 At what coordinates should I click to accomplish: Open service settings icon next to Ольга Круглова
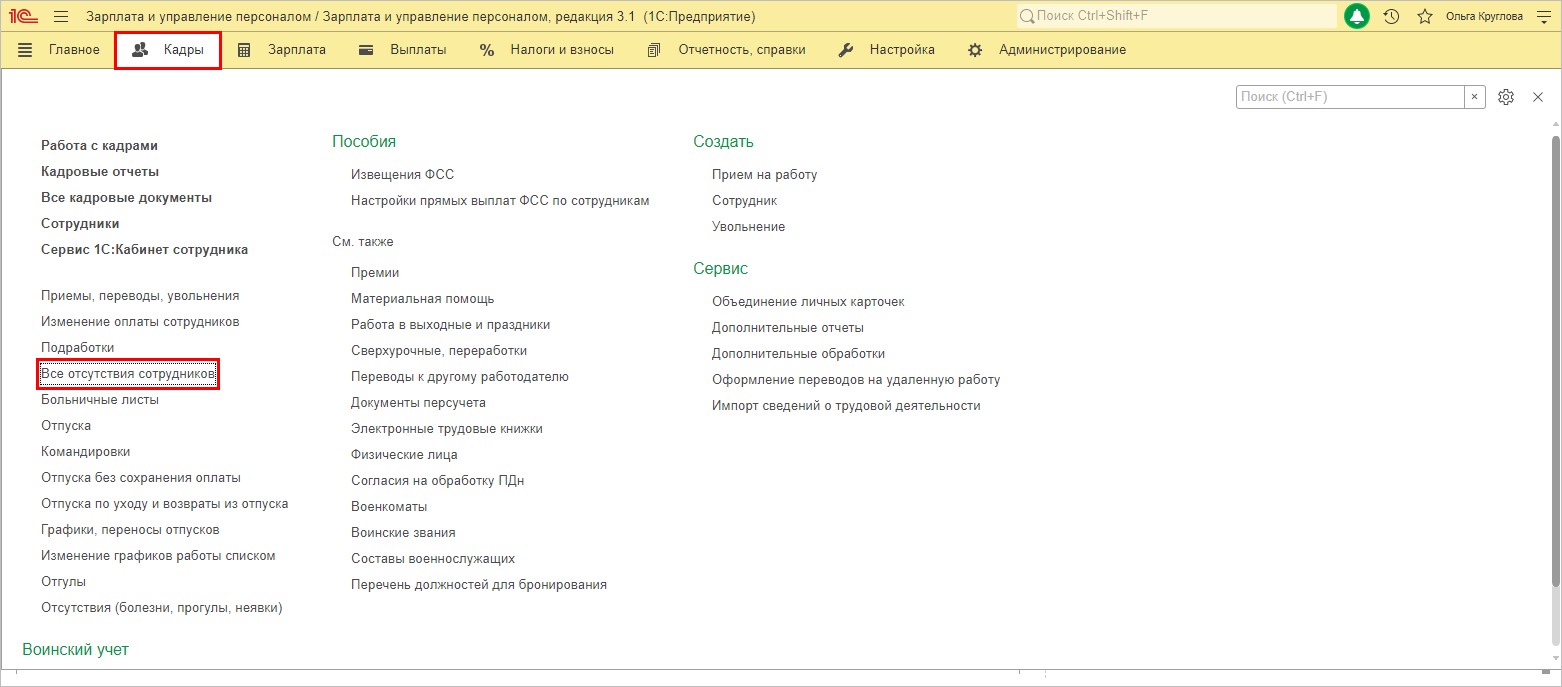pyautogui.click(x=1543, y=17)
